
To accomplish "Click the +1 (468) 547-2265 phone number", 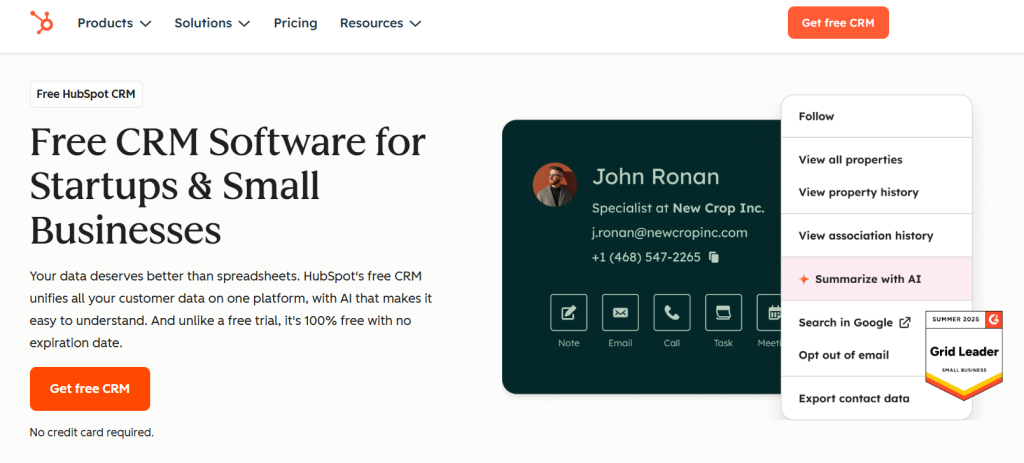I will [646, 257].
